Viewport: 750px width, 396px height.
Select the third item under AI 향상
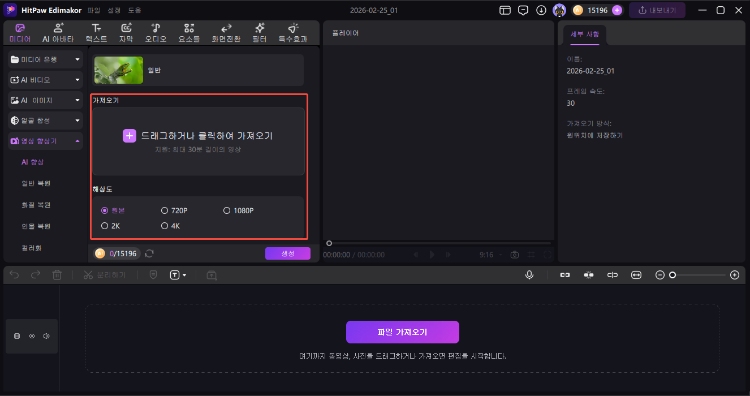pyautogui.click(x=36, y=205)
